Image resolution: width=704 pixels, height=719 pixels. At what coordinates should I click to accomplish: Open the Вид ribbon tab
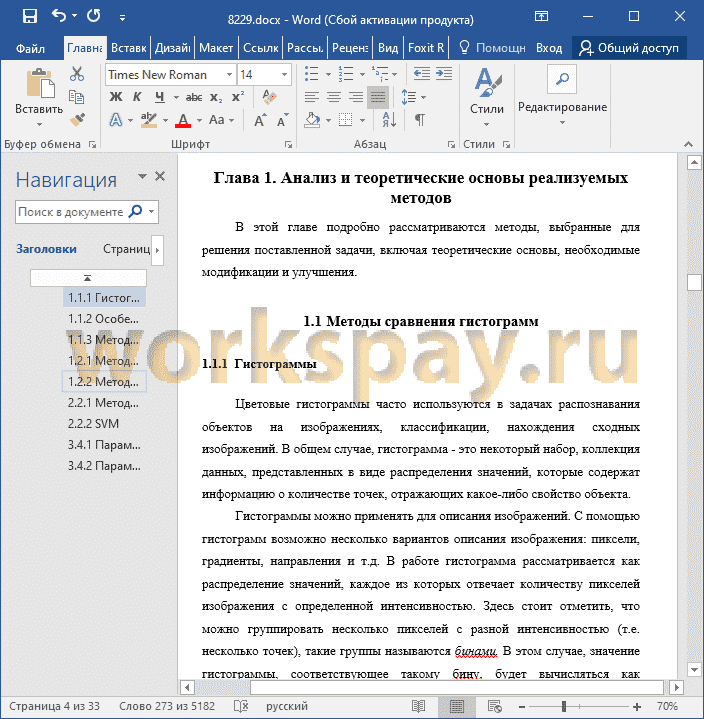pos(388,48)
